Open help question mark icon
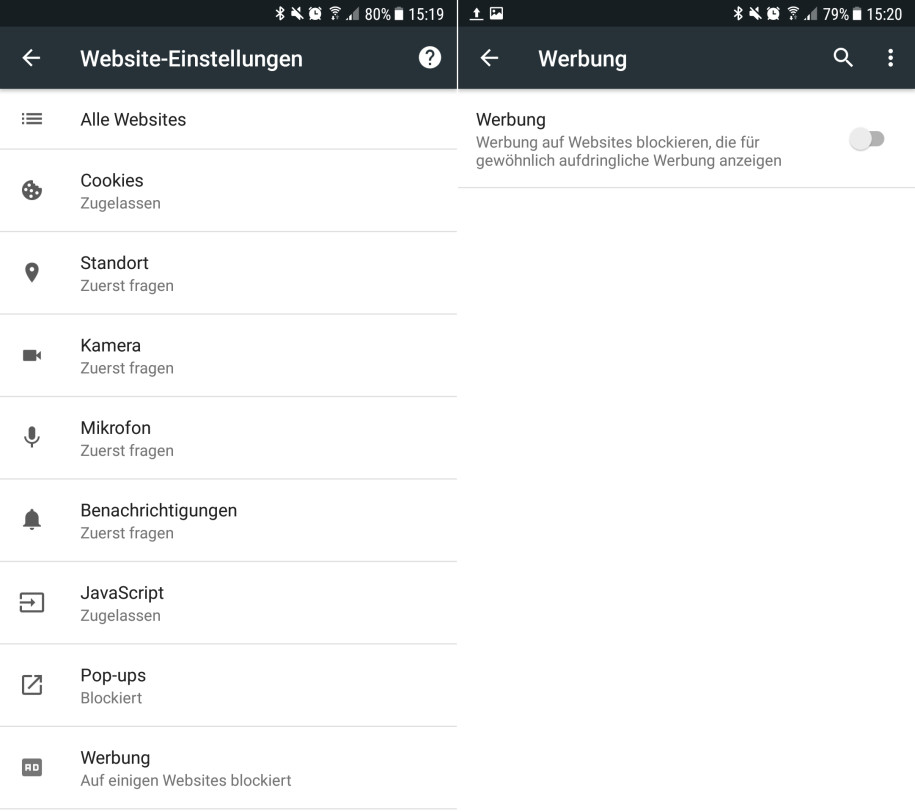This screenshot has width=915, height=812. 429,57
